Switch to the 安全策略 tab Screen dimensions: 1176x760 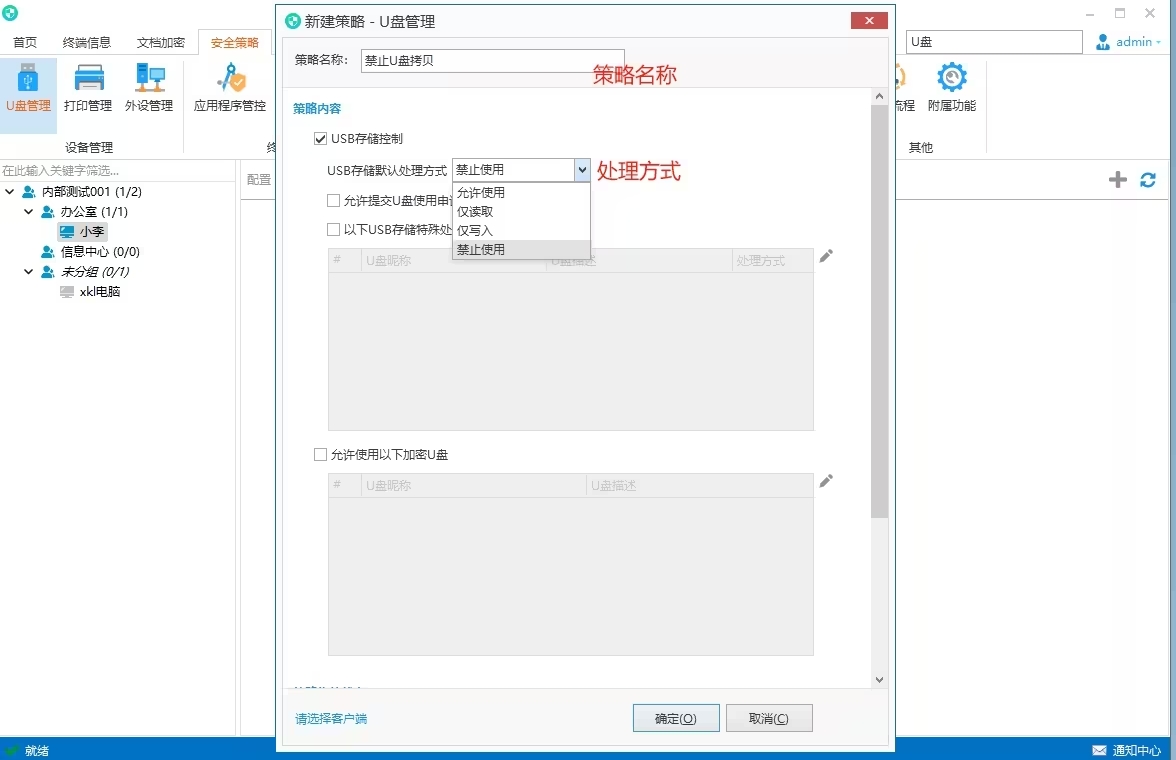[235, 43]
